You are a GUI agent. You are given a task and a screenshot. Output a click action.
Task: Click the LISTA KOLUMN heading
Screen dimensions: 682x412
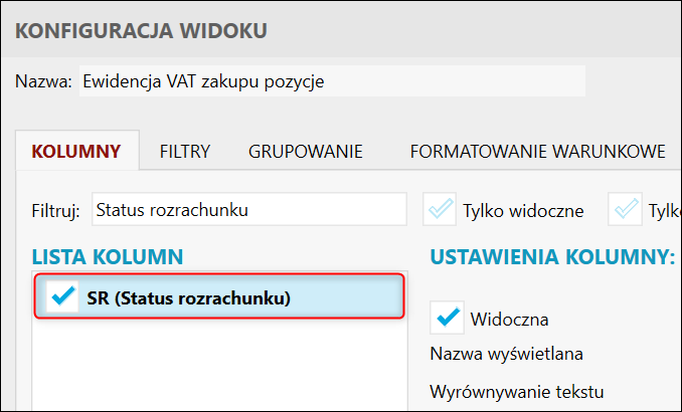pos(107,257)
